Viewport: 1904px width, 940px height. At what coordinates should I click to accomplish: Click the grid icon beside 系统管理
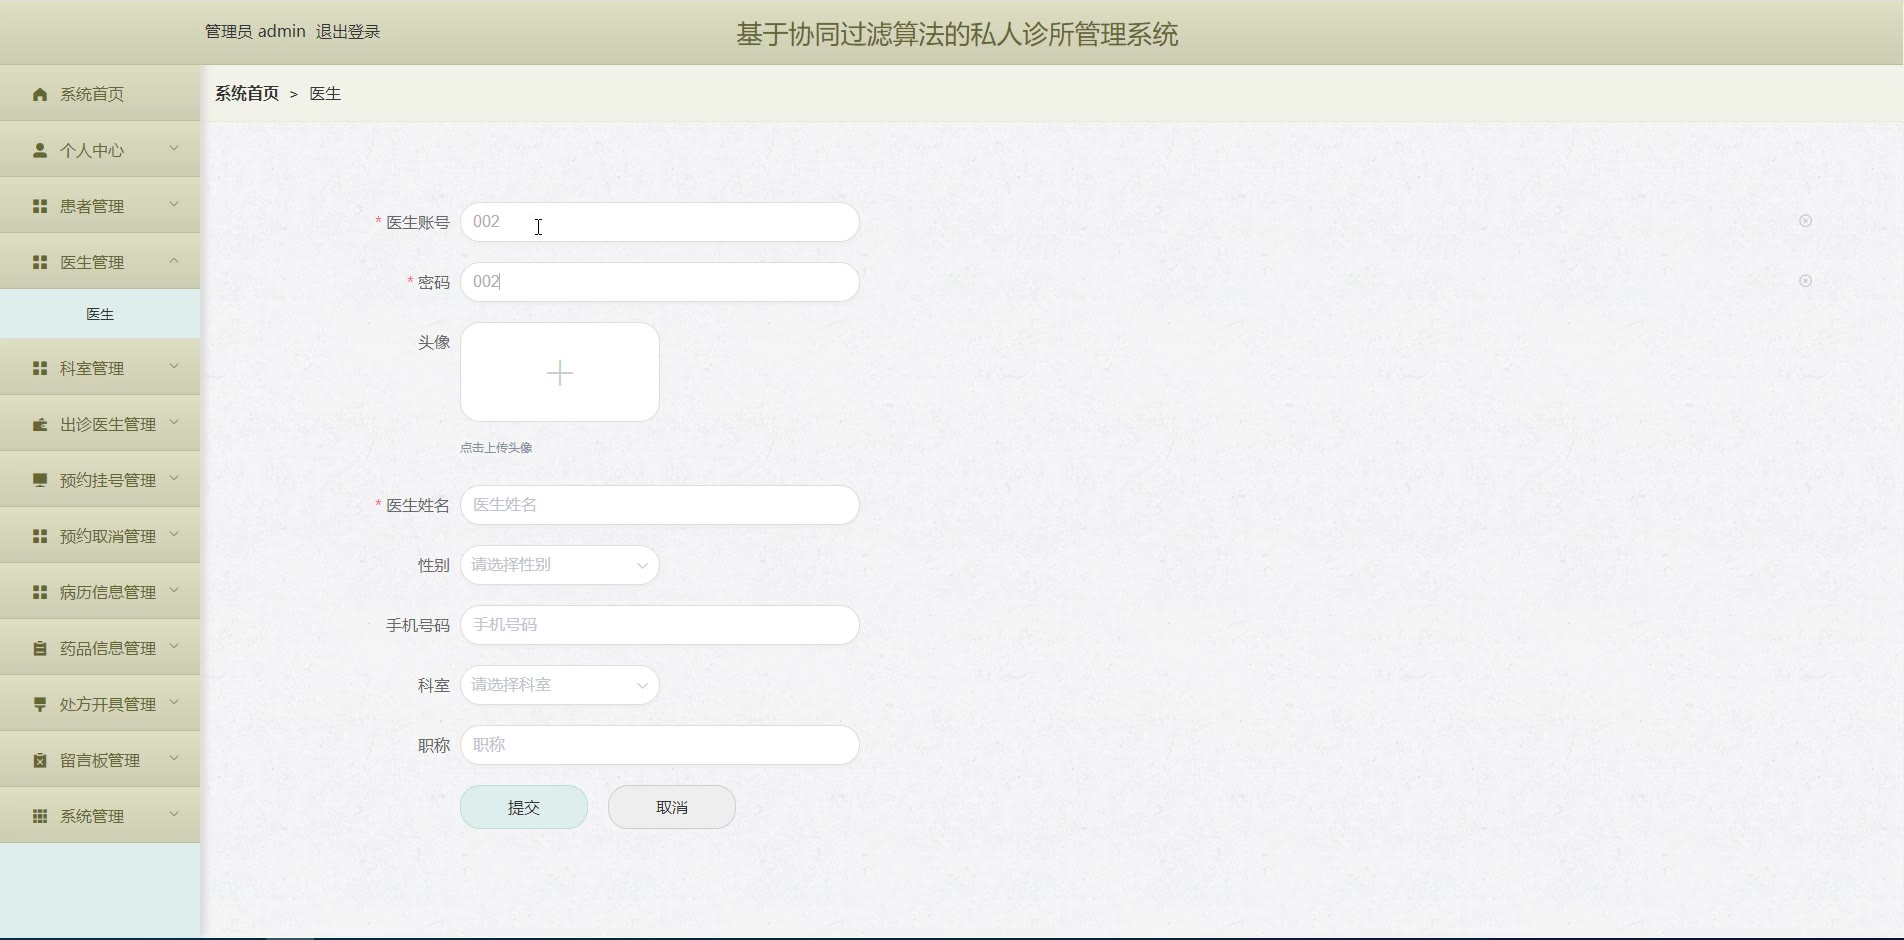coord(40,816)
